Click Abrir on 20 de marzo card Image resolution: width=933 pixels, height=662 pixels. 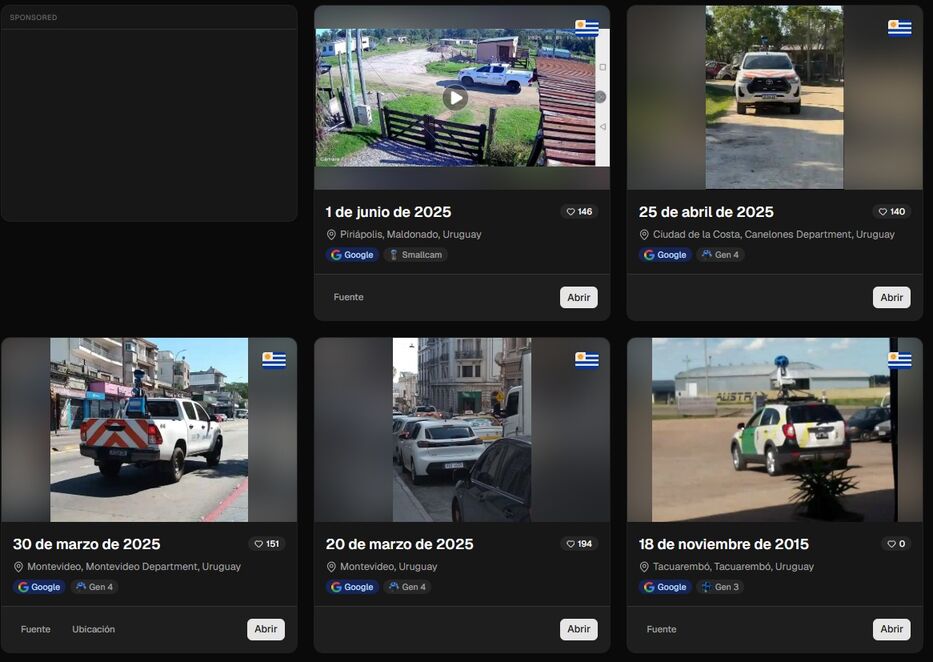[579, 629]
